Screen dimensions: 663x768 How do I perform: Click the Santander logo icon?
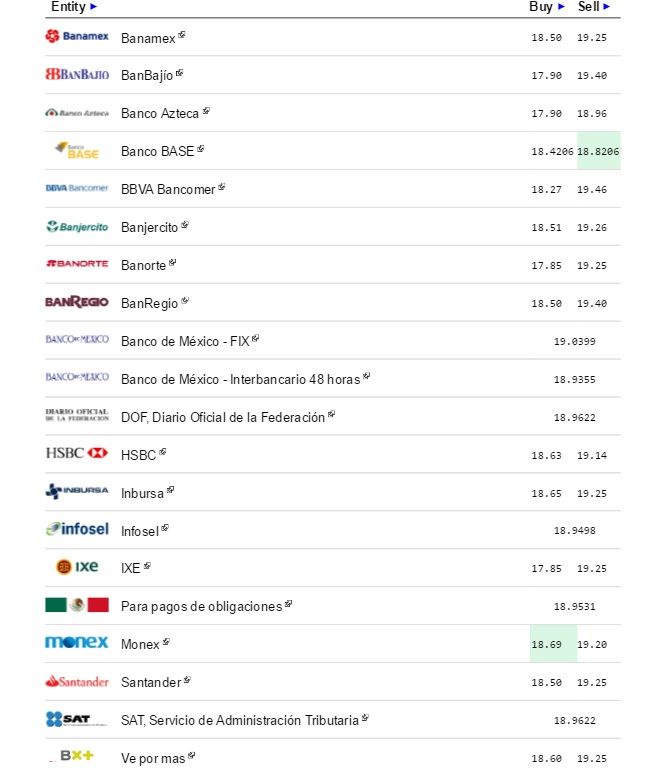[77, 681]
